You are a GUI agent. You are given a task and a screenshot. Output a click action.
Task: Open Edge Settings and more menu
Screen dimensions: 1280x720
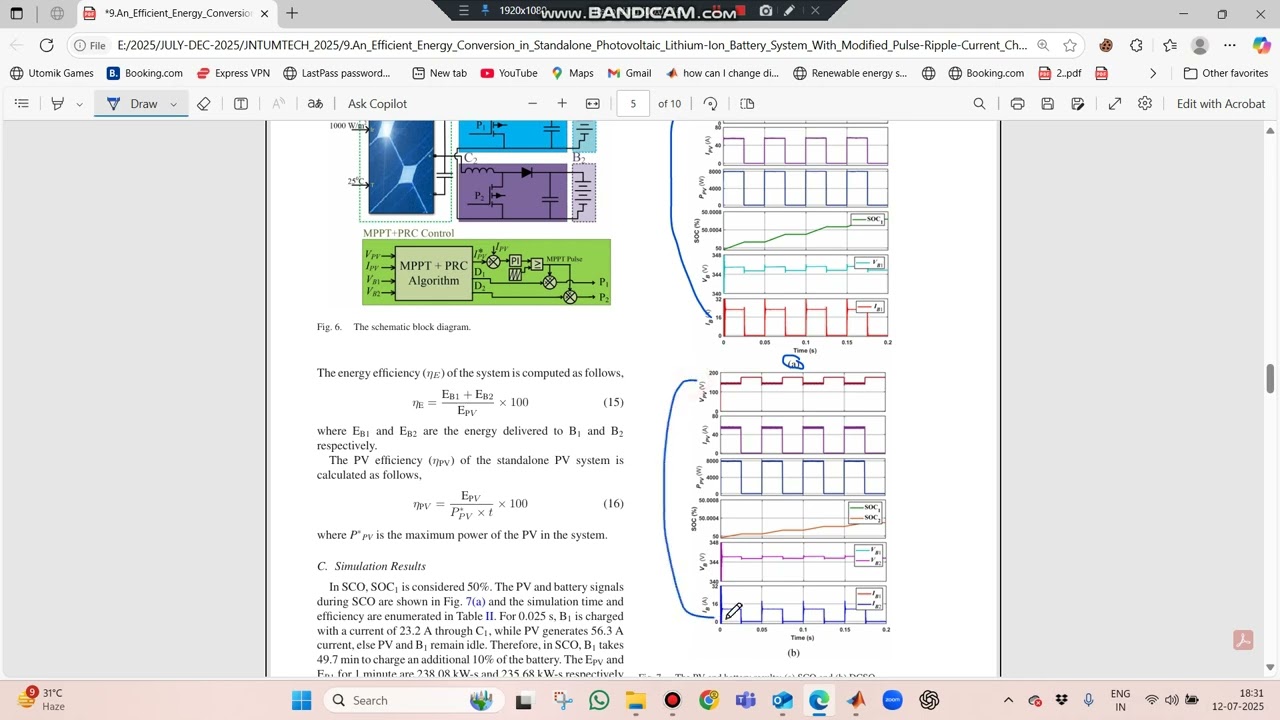click(1230, 45)
